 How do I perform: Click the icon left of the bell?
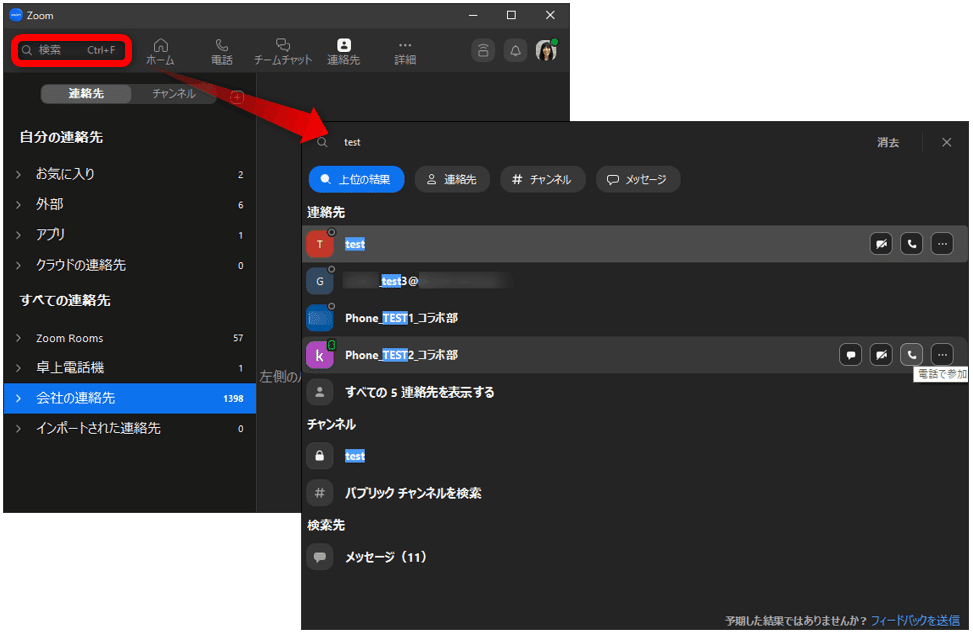(483, 50)
